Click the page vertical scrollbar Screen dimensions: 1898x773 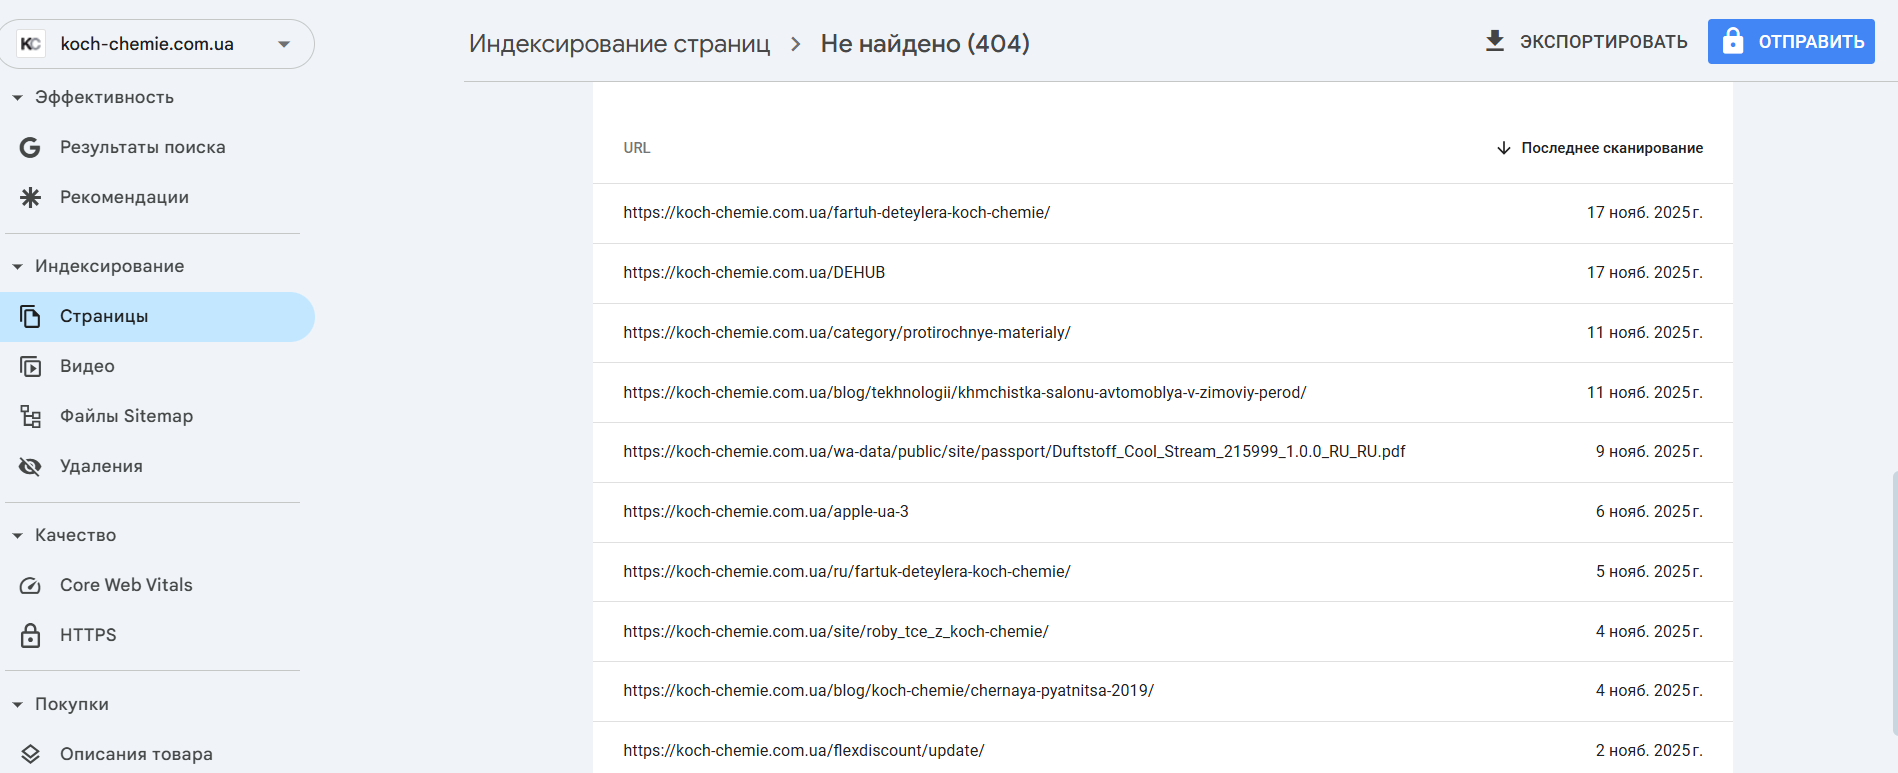click(x=1894, y=603)
